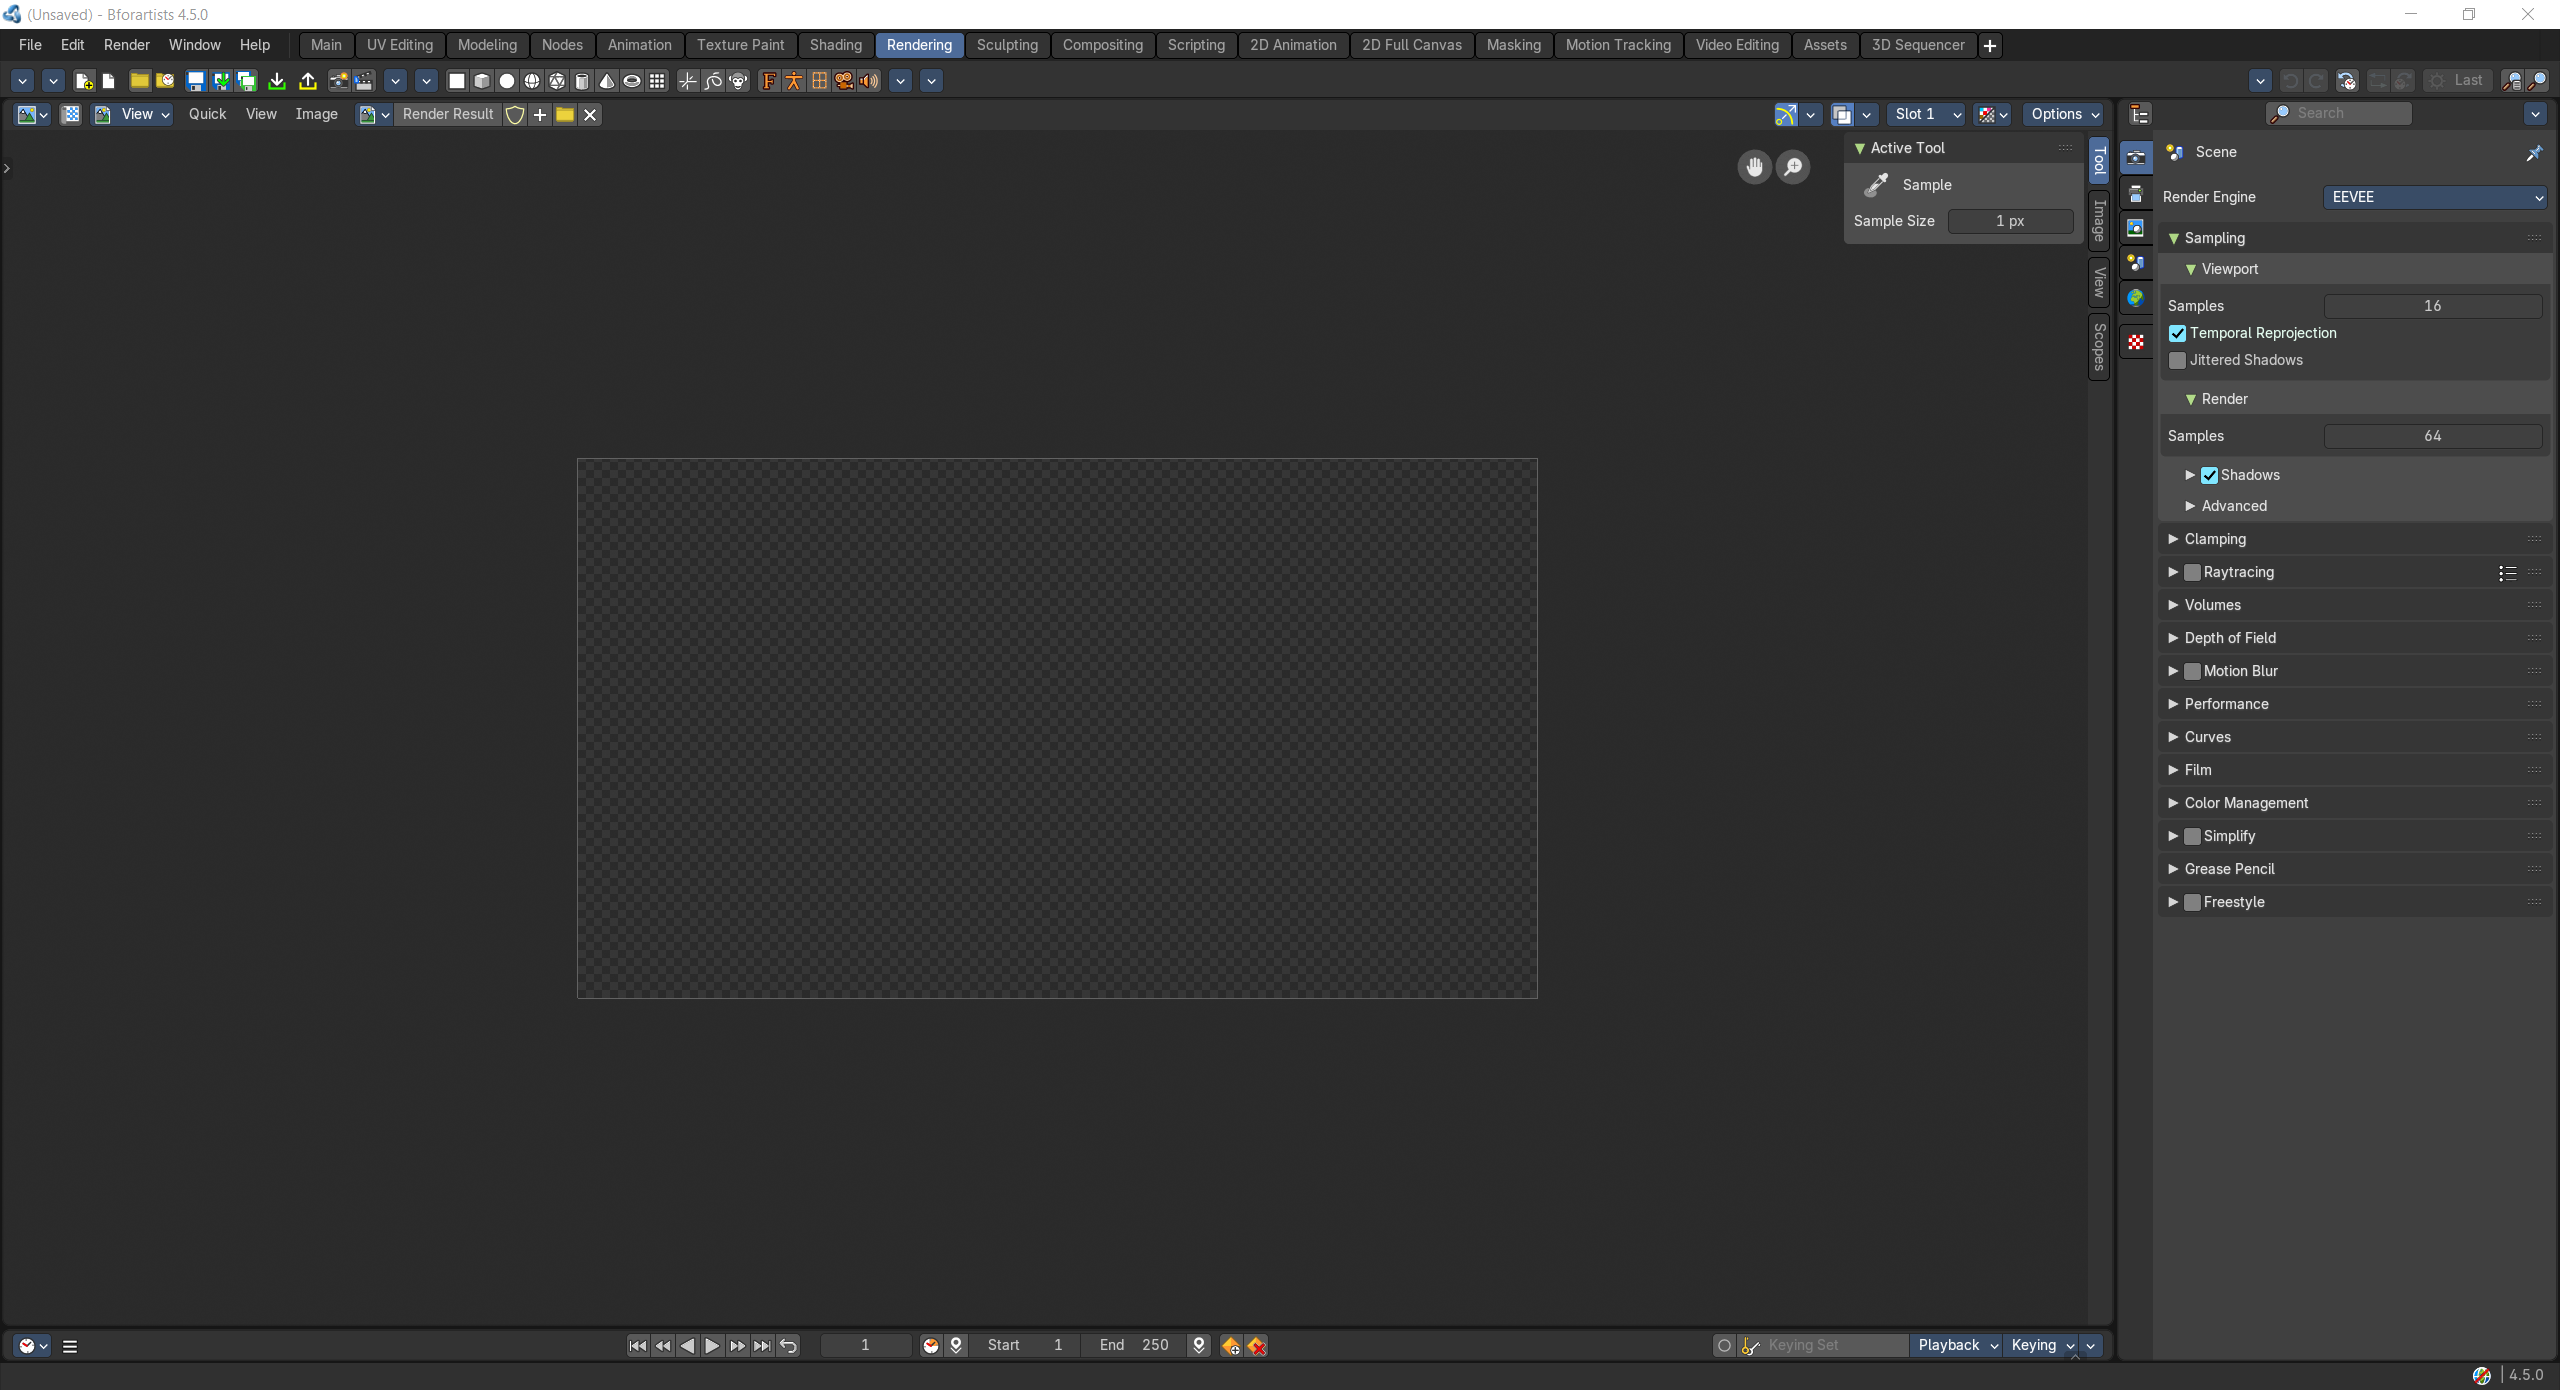2560x1390 pixels.
Task: Enable the Motion Blur checkbox
Action: [x=2193, y=671]
